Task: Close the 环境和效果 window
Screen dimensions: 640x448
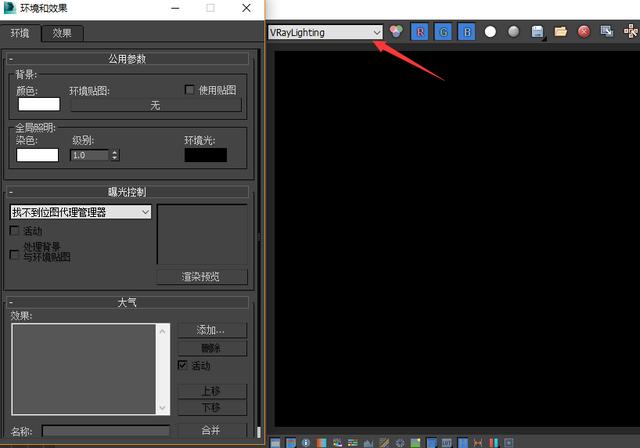Action: (x=246, y=8)
